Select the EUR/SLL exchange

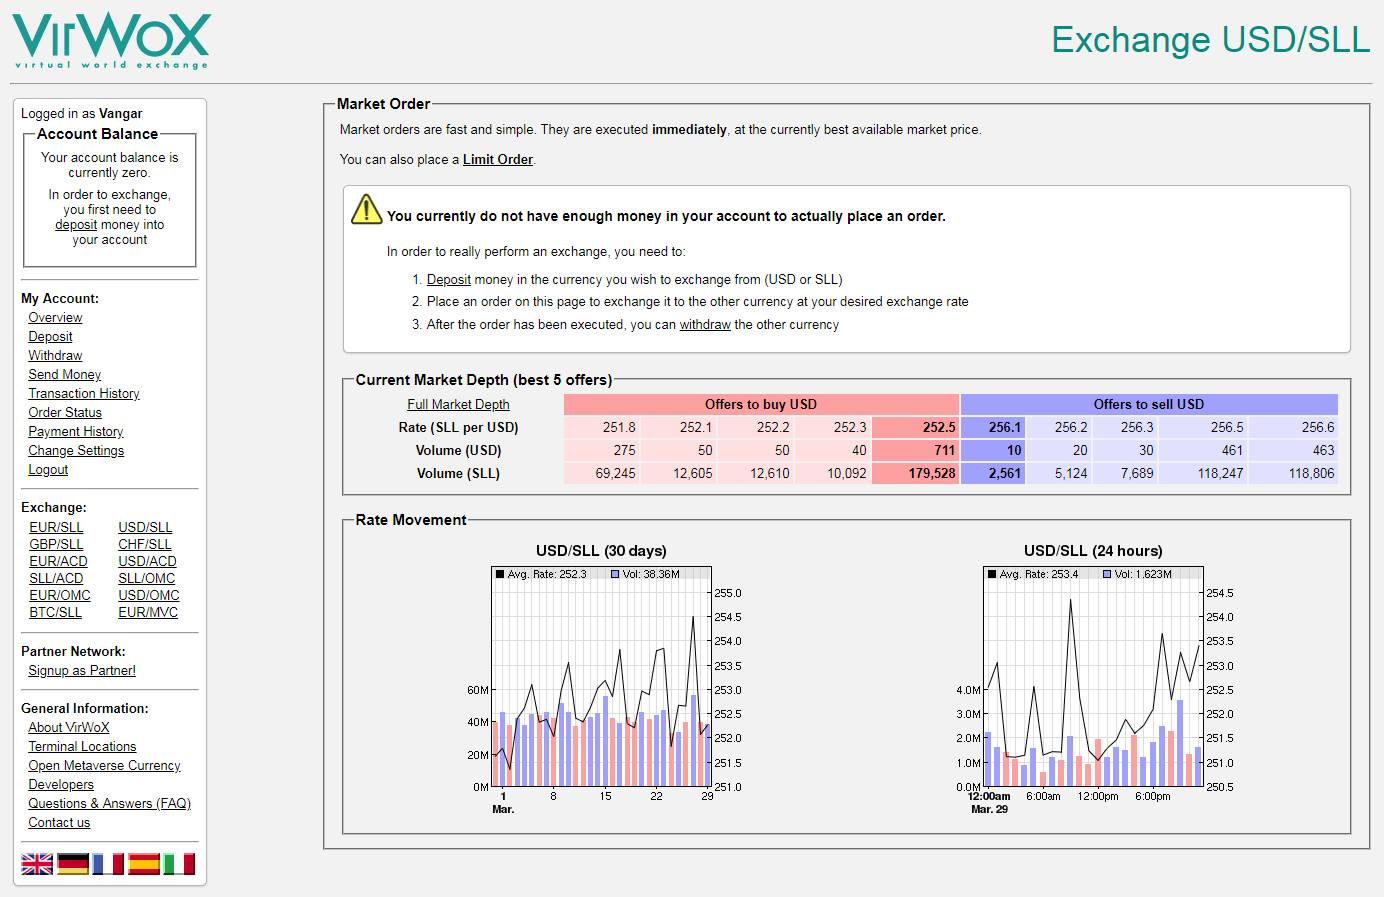56,528
